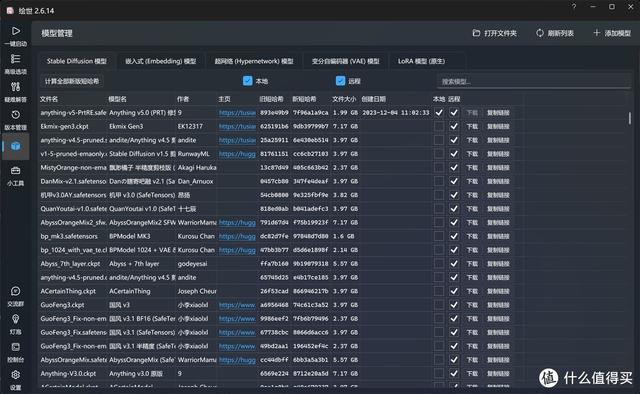
Task: Click 下载 for Anything-V3.0.ckpt row
Action: [x=472, y=374]
